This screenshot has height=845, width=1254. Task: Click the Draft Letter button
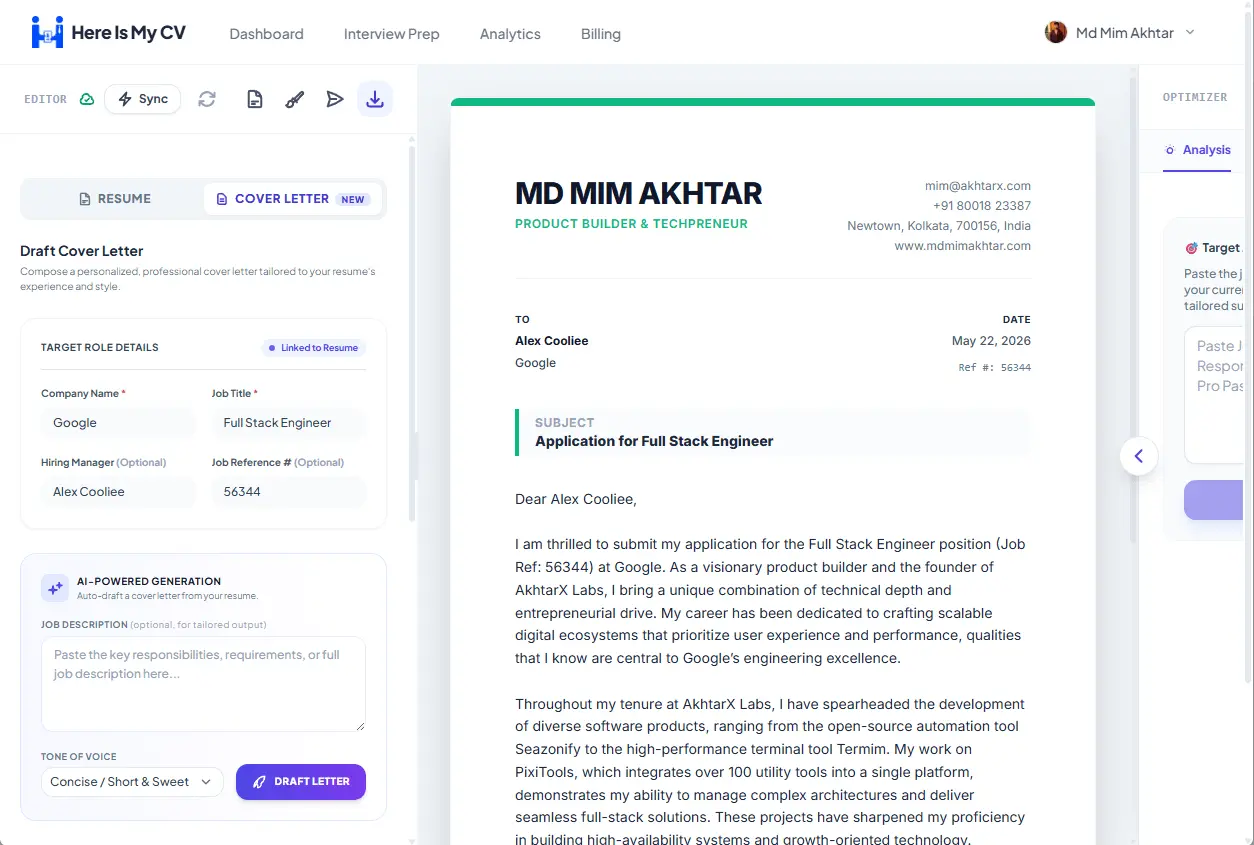pos(301,782)
